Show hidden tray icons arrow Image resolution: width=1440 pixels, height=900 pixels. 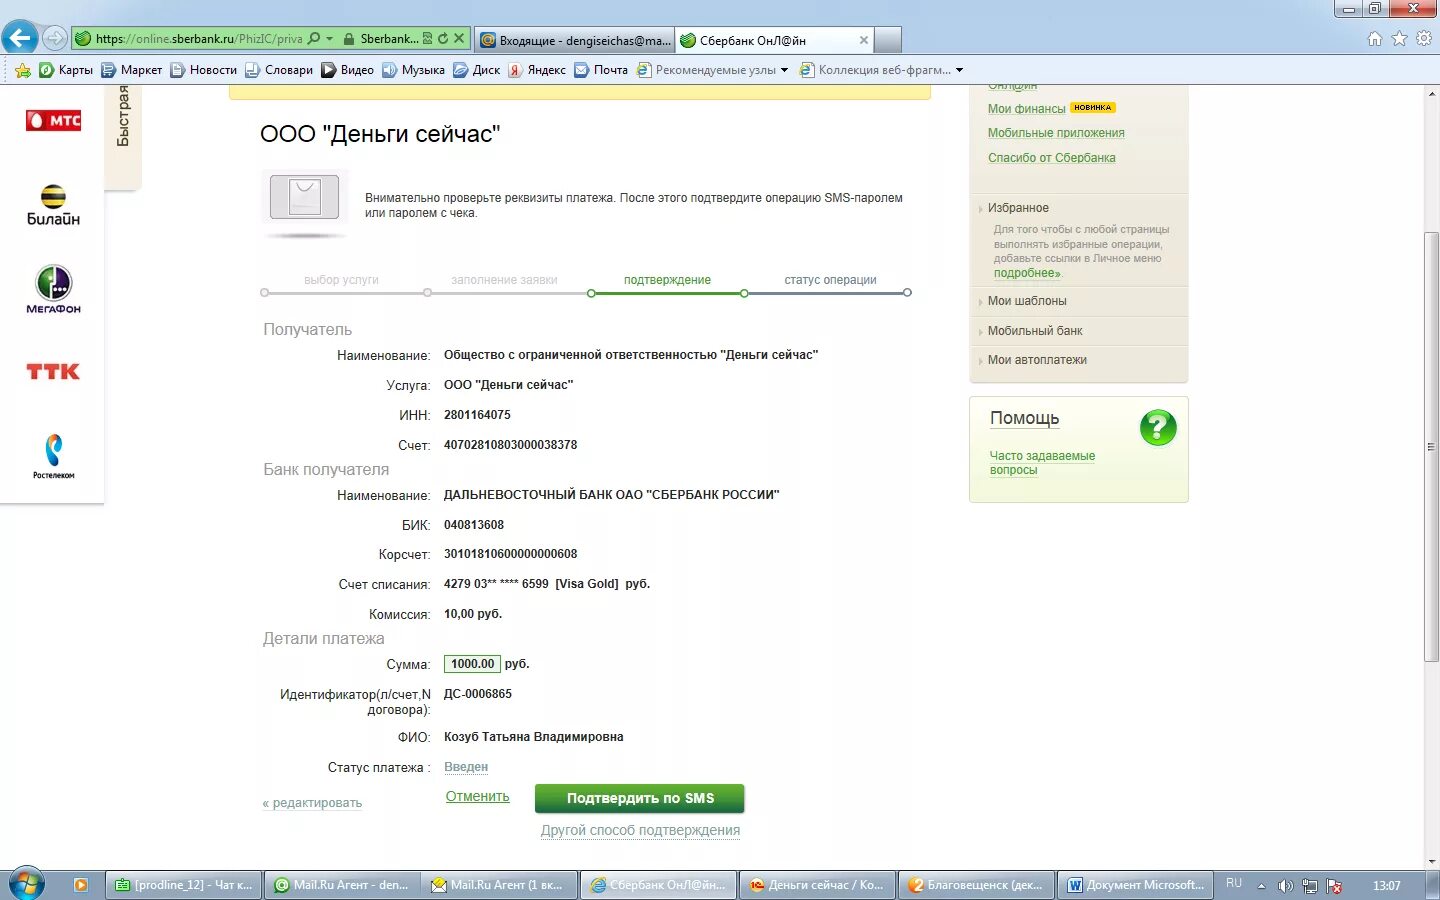pos(1261,886)
